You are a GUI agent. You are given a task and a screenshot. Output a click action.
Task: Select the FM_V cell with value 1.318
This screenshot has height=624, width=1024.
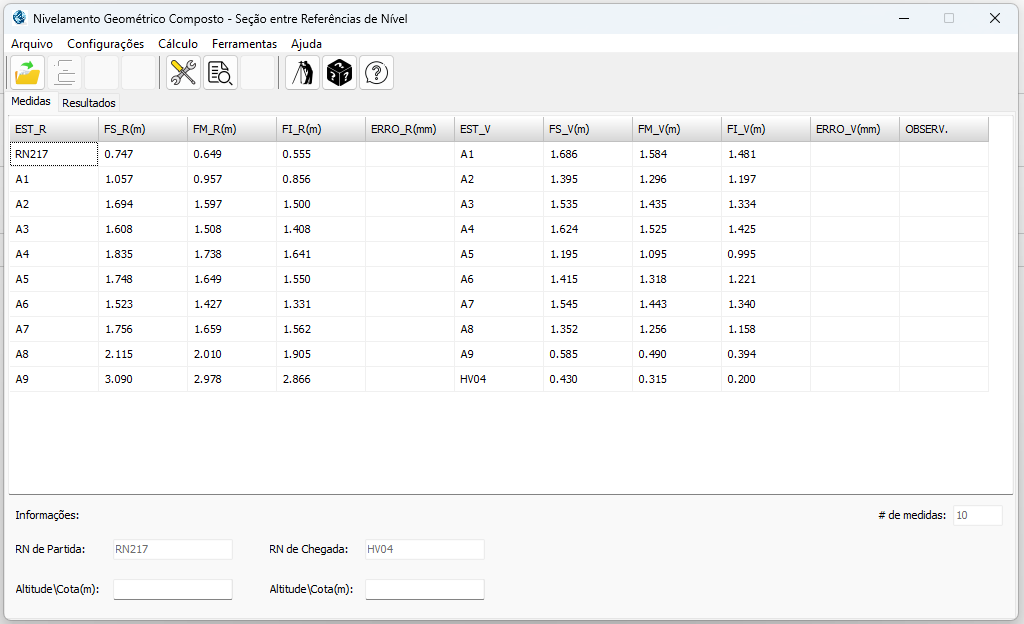[677, 279]
